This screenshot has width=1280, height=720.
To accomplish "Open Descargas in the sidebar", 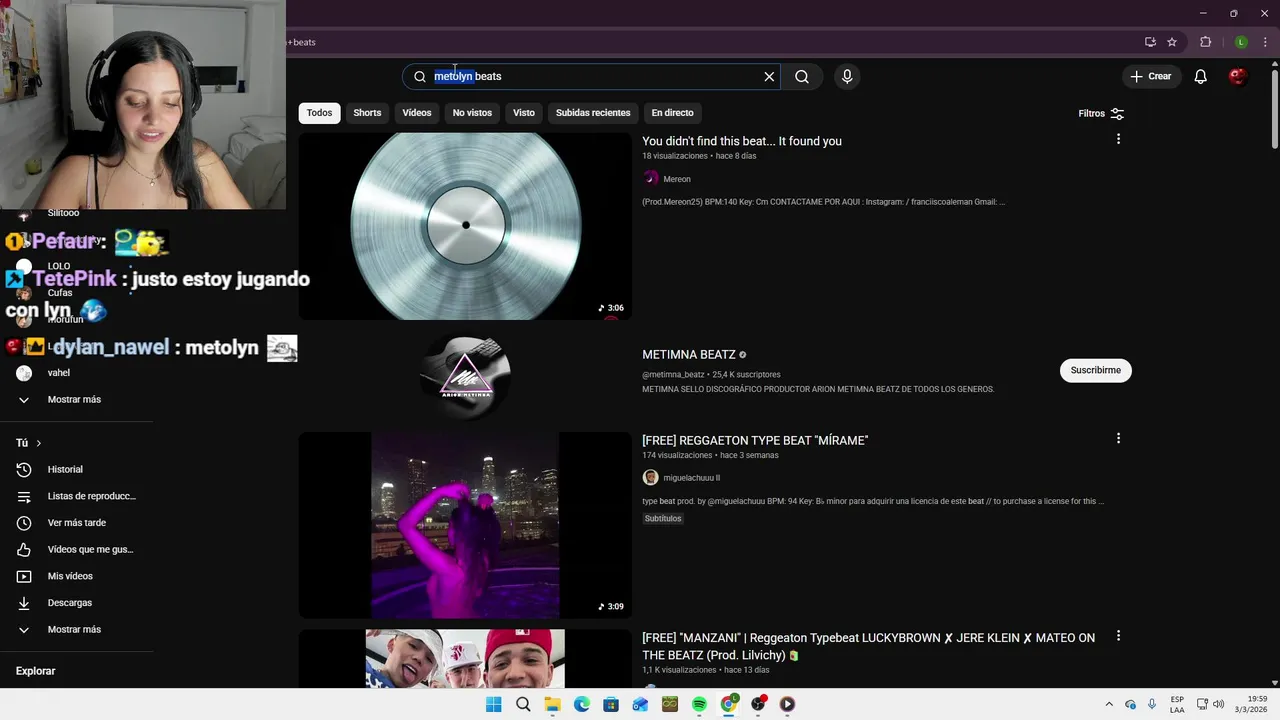I will coord(69,603).
